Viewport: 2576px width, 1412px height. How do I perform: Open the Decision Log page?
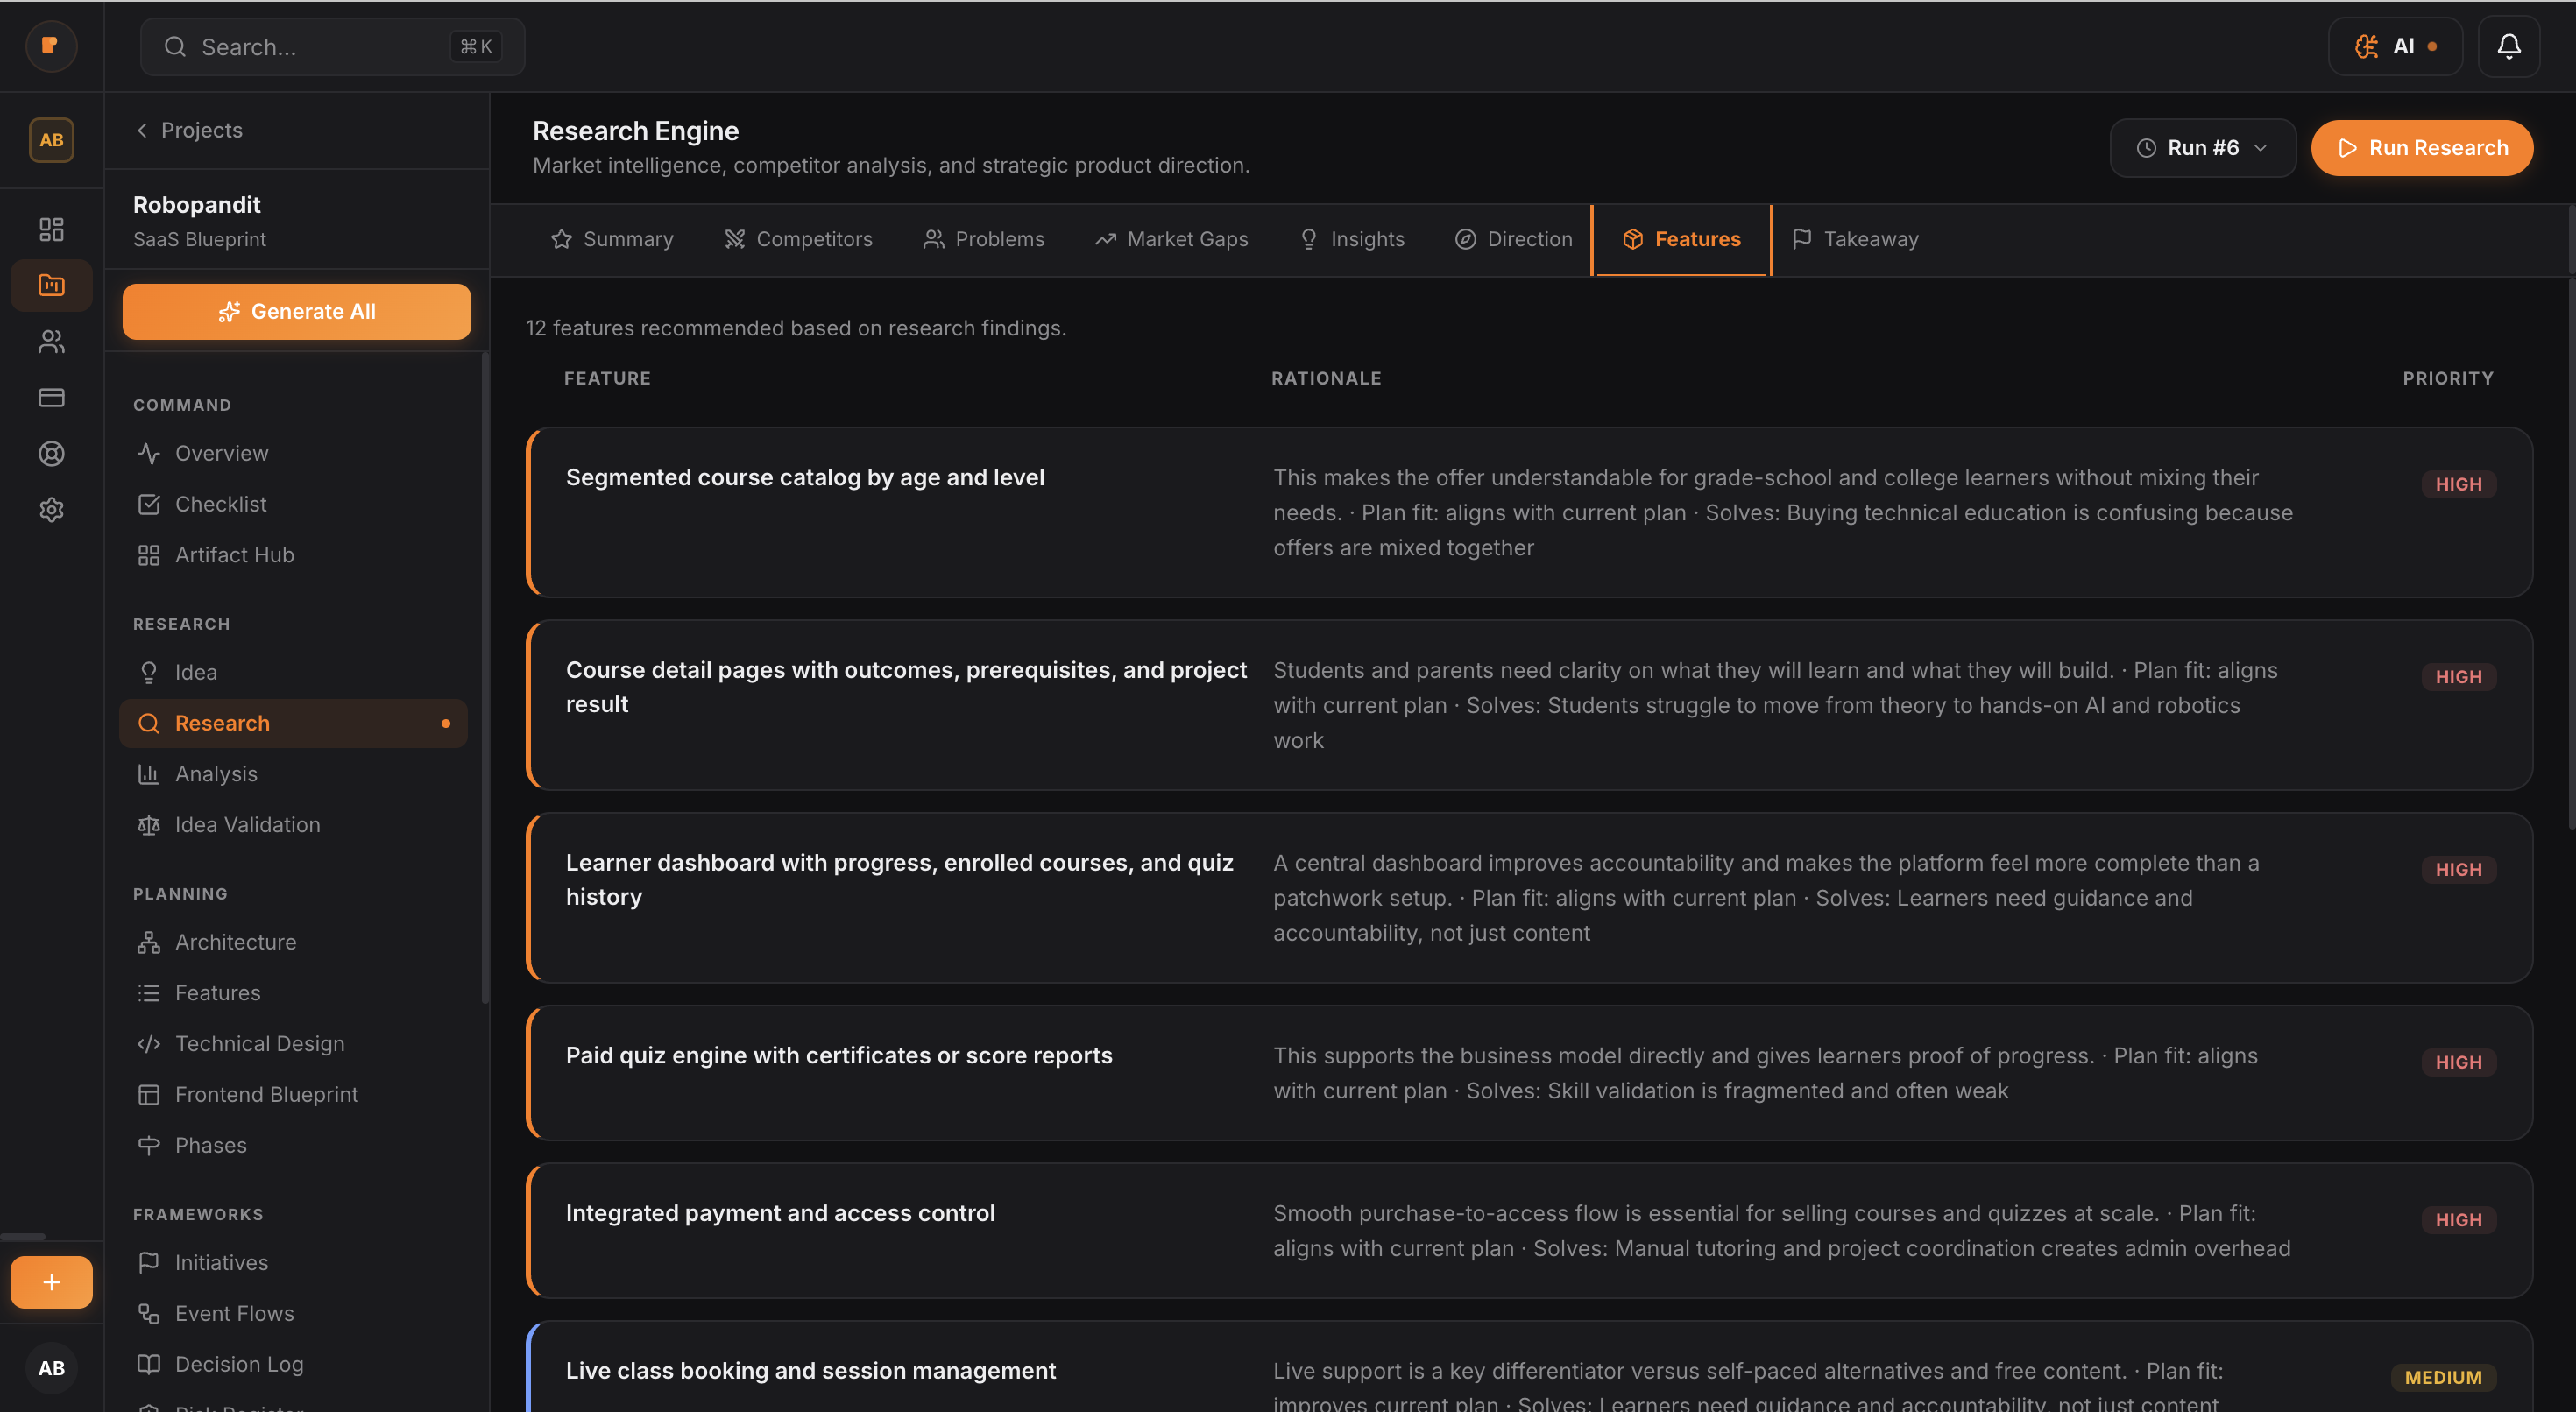tap(238, 1364)
